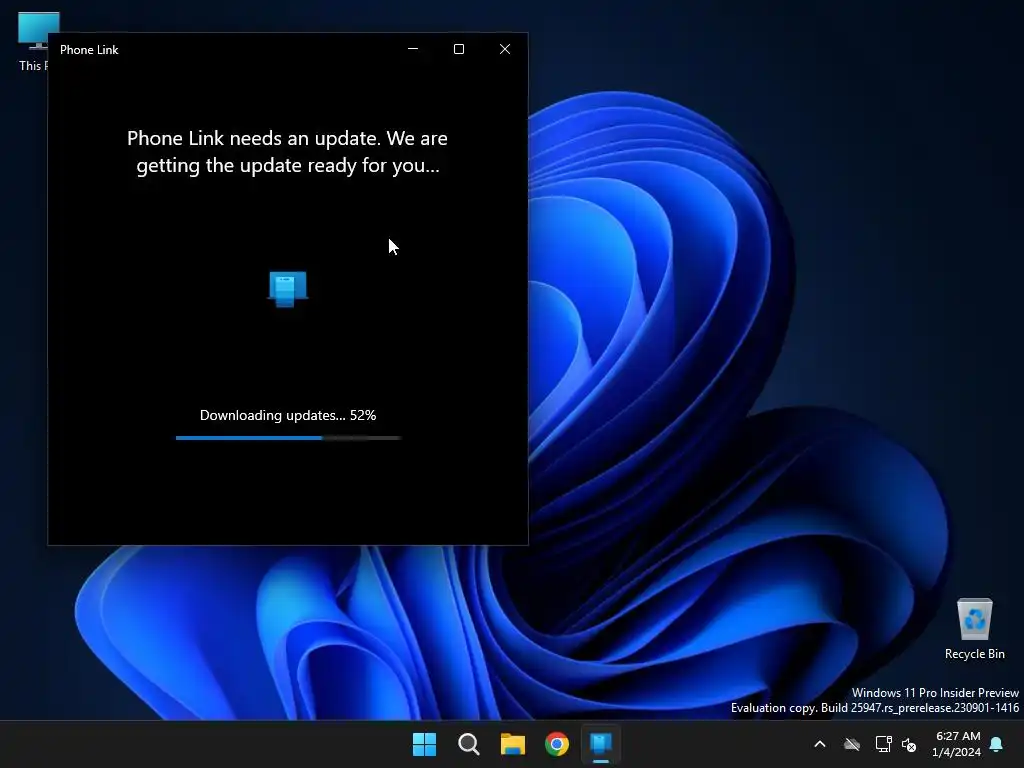The width and height of the screenshot is (1024, 768).
Task: Click the Phone Link logo in window
Action: point(288,289)
